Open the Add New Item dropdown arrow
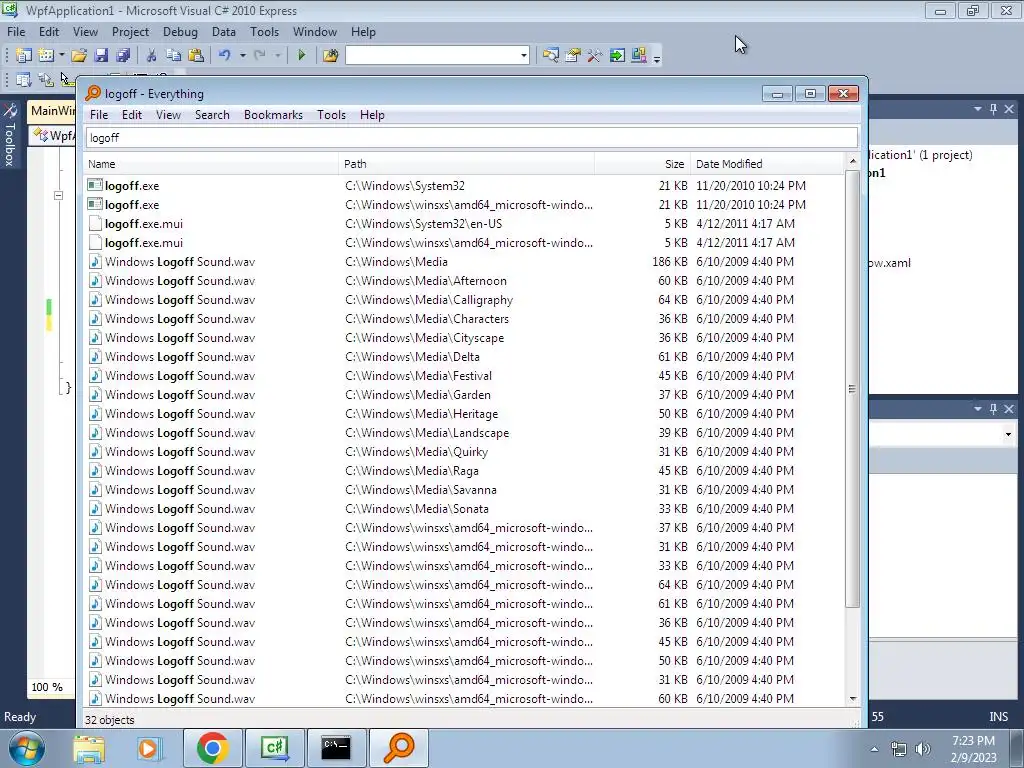1024x768 pixels. click(x=61, y=56)
